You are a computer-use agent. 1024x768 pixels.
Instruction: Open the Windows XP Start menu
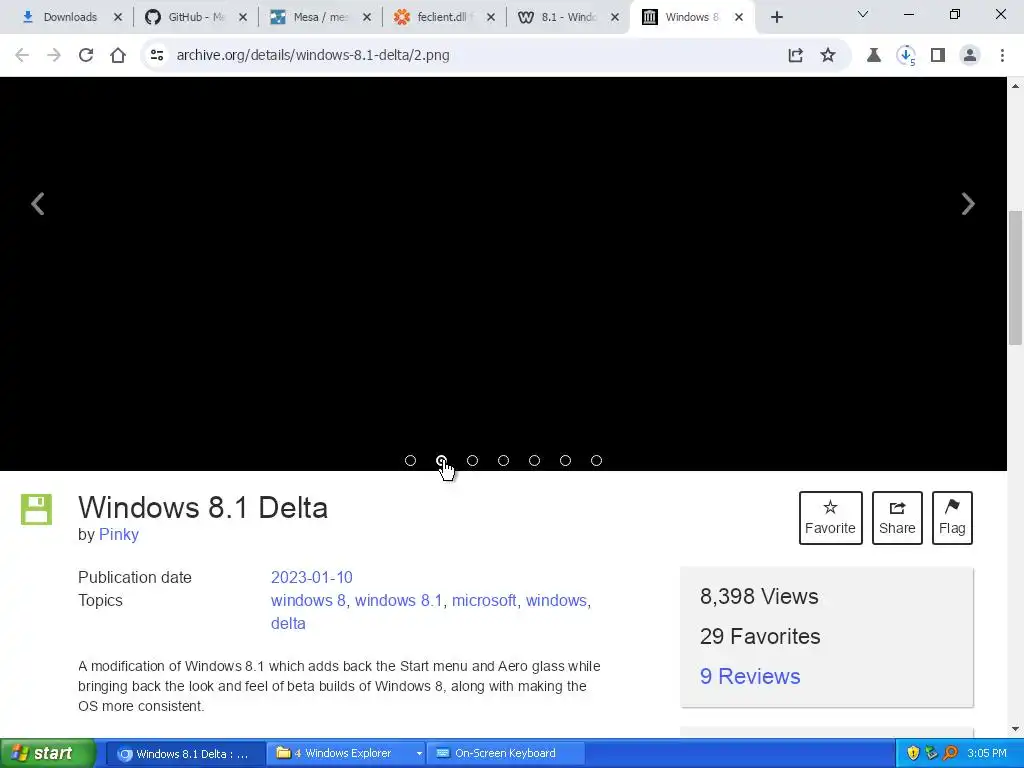[x=47, y=753]
